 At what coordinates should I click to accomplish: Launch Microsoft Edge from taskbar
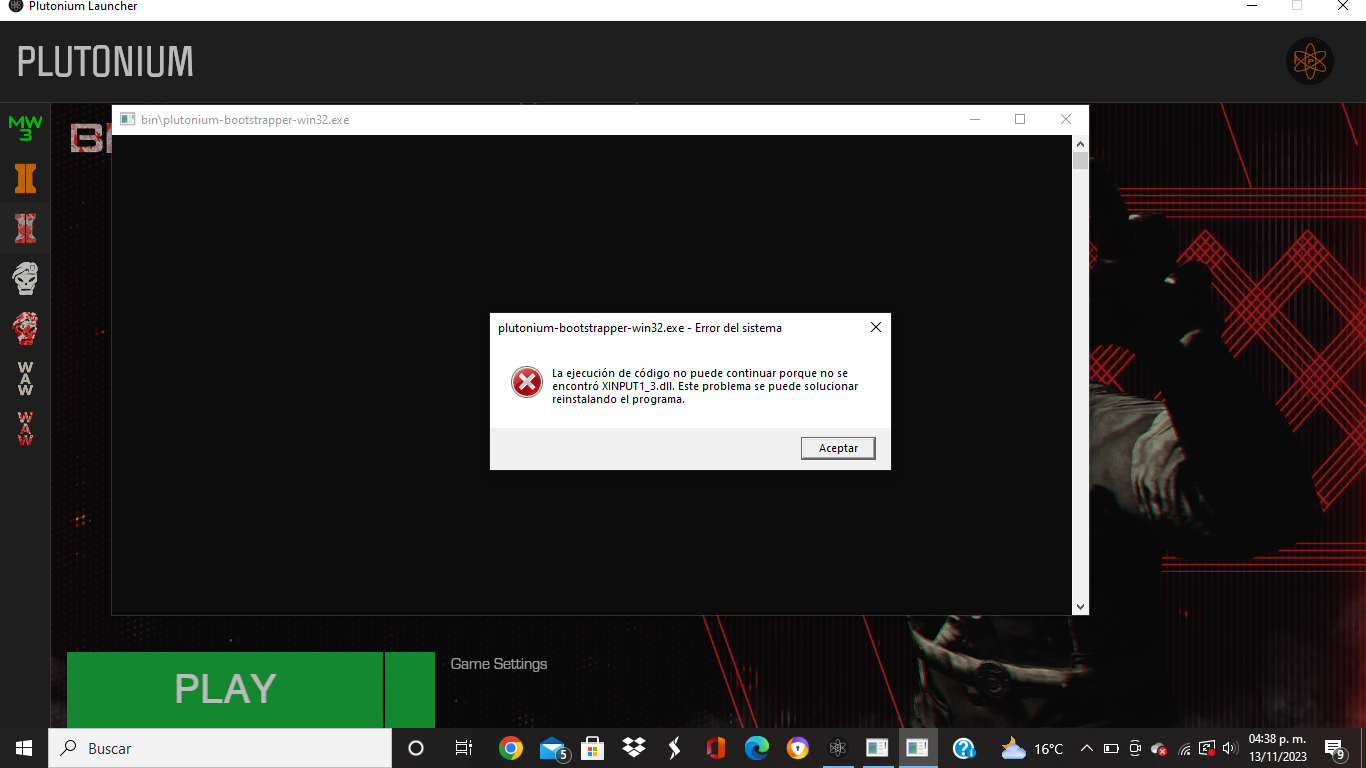click(x=756, y=748)
